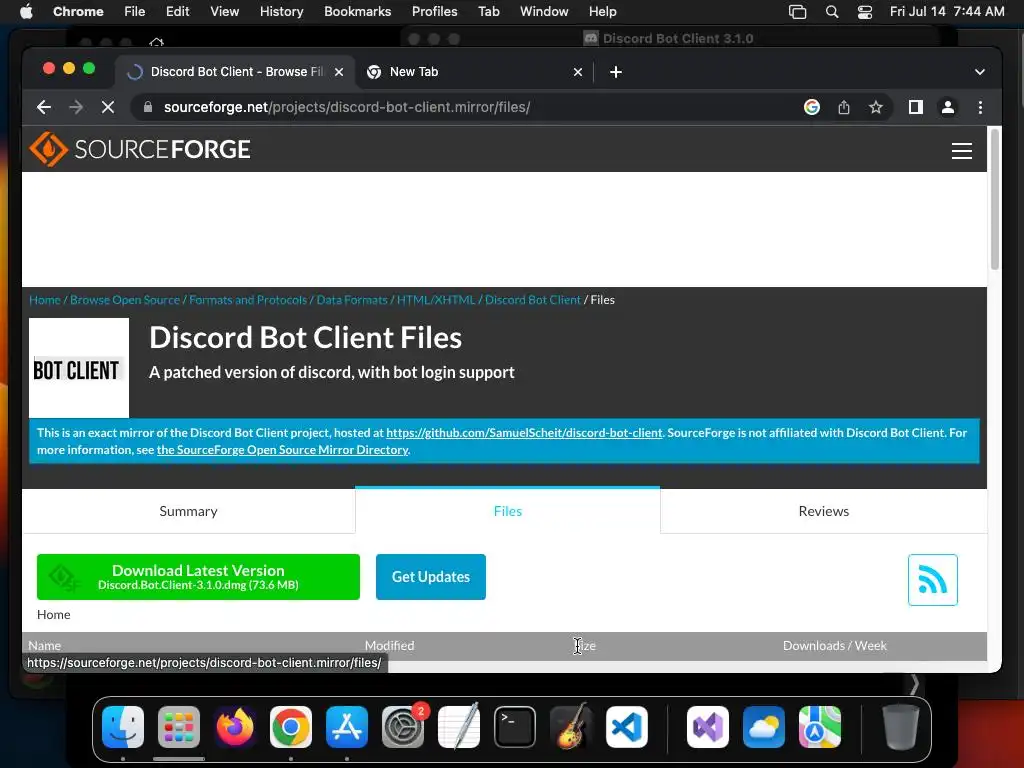The width and height of the screenshot is (1024, 768).
Task: Switch to the Reviews tab
Action: pos(824,511)
